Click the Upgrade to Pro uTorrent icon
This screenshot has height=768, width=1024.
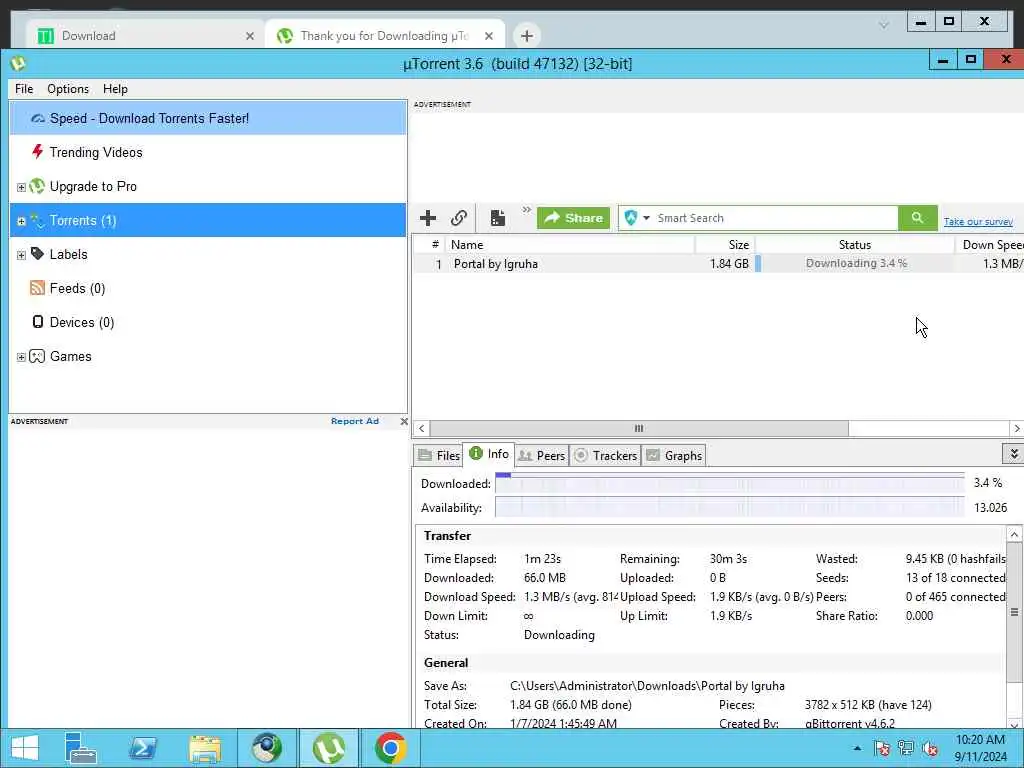tap(37, 186)
